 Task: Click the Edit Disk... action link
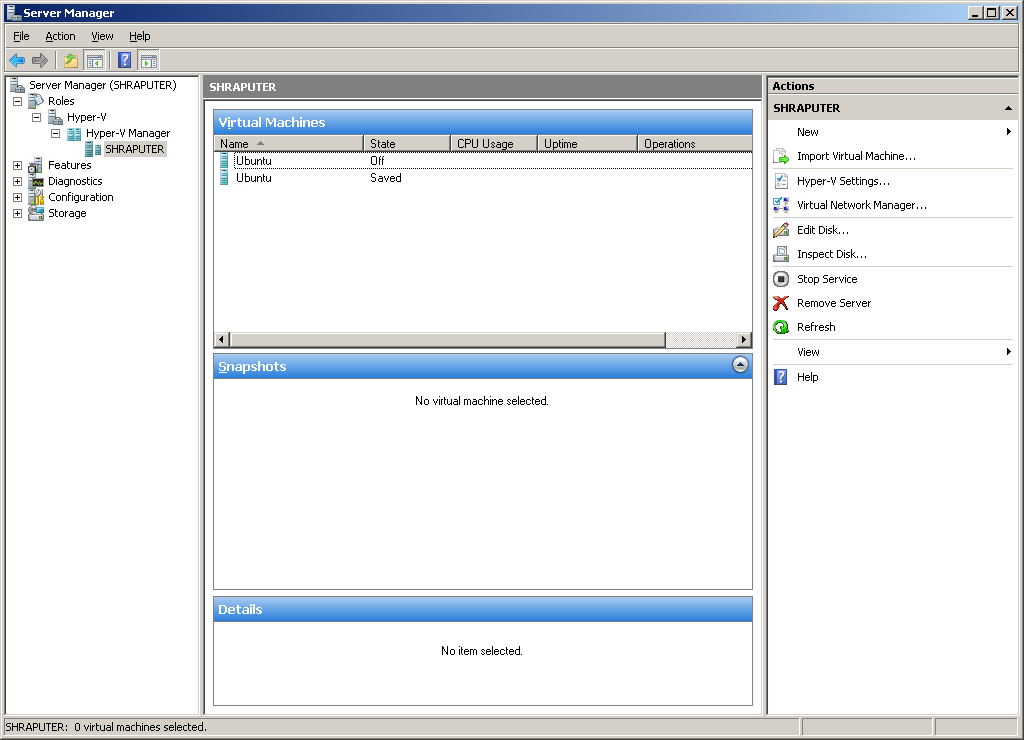(822, 230)
